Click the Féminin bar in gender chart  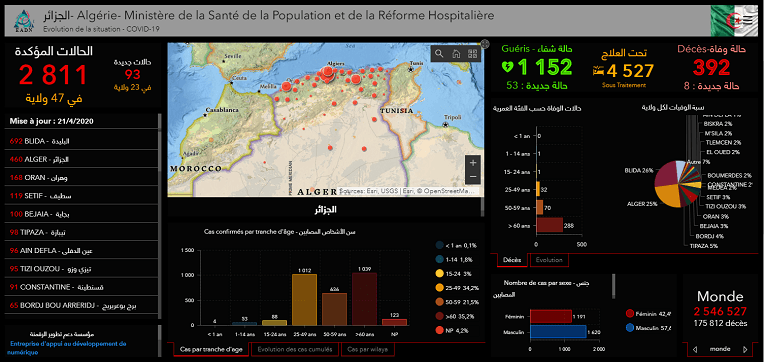point(550,316)
